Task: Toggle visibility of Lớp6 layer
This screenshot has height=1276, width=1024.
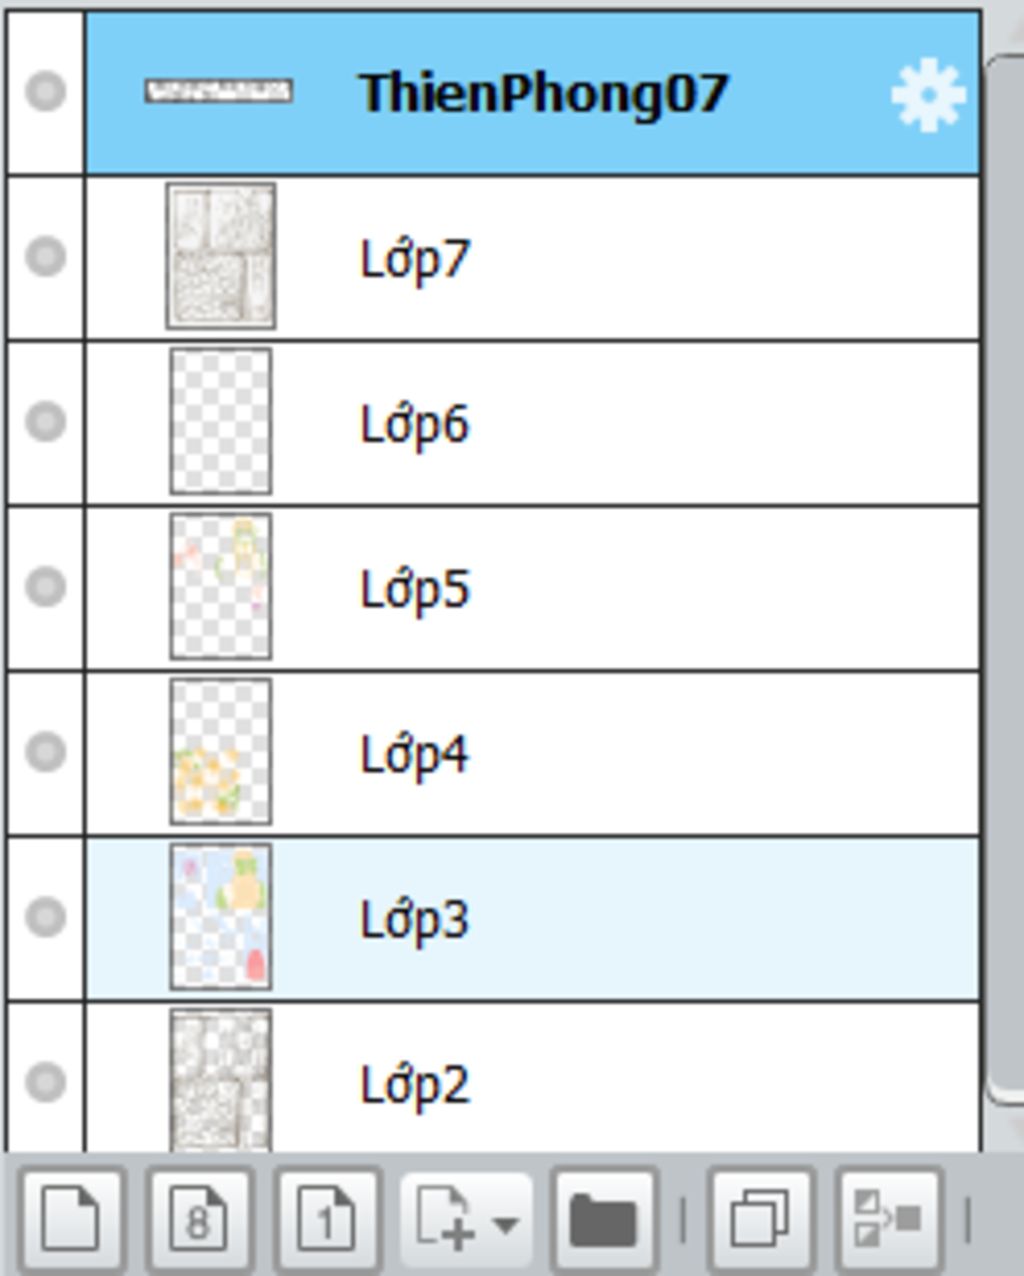Action: click(x=45, y=421)
